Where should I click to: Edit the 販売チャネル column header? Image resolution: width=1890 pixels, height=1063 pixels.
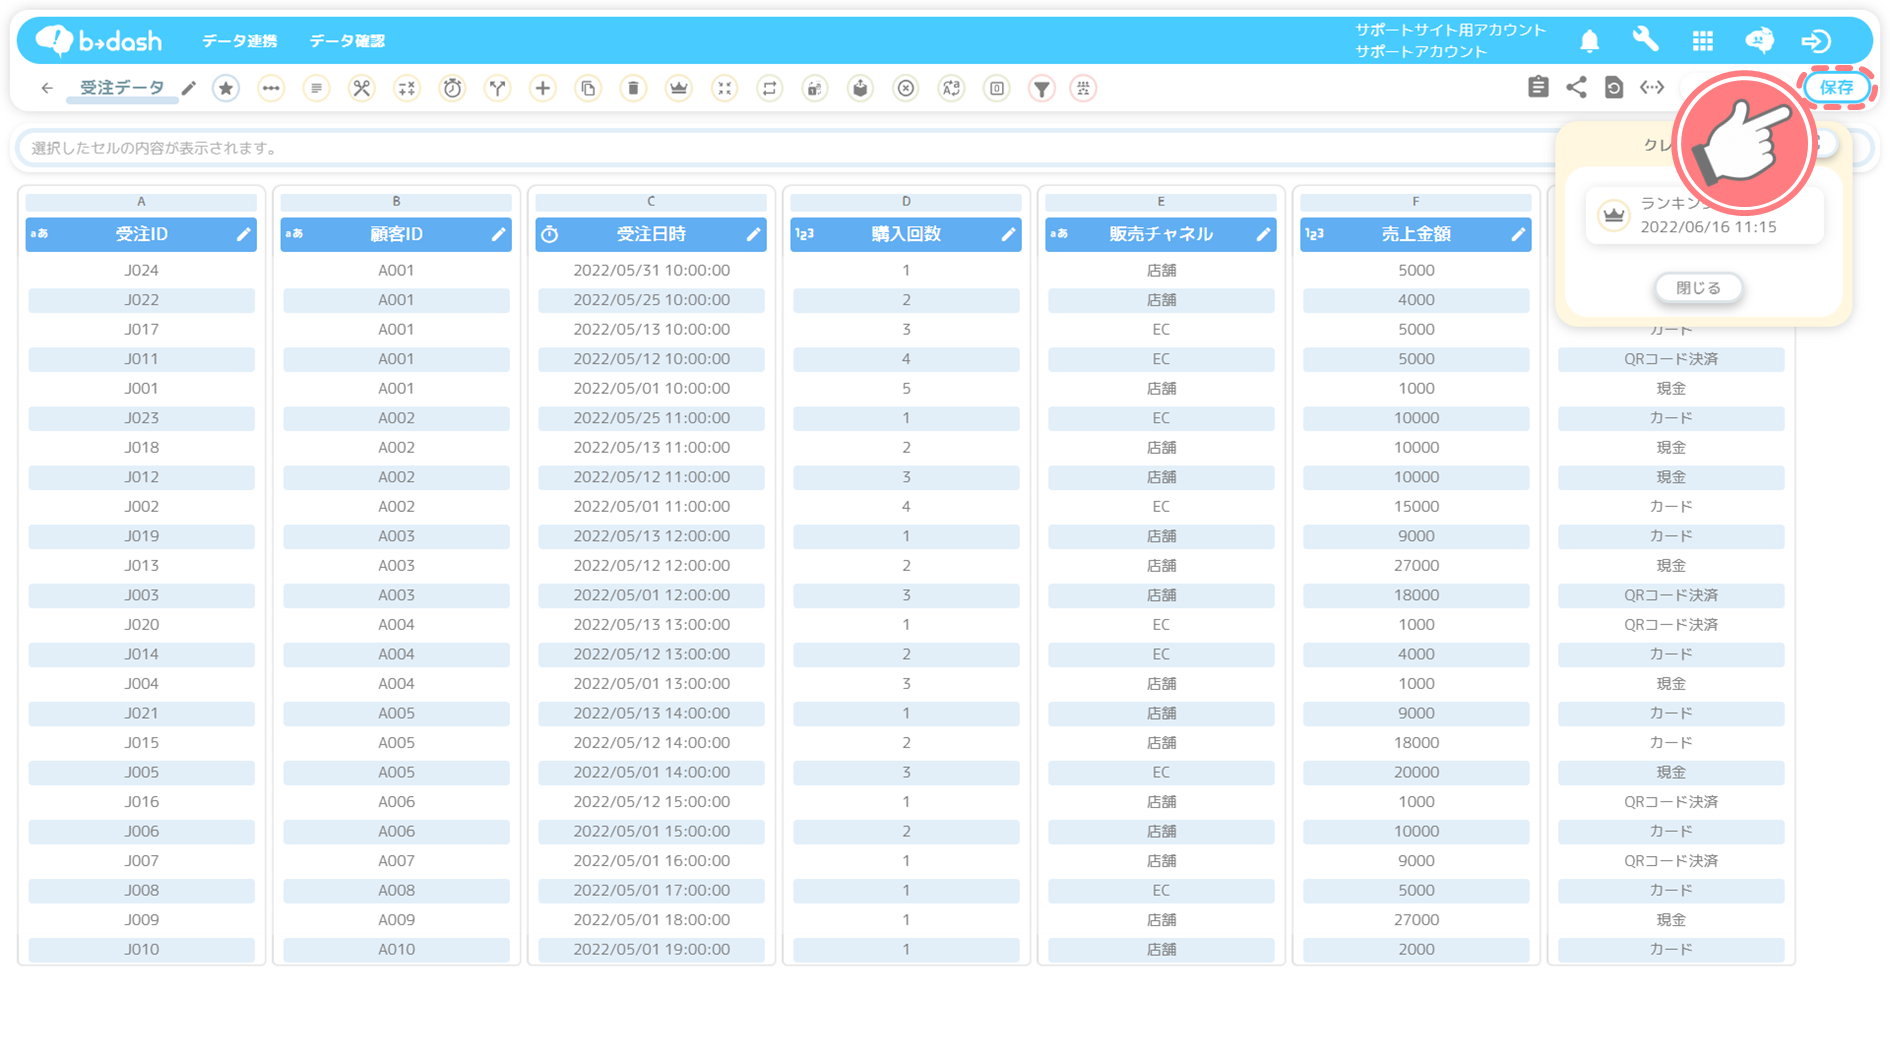pyautogui.click(x=1263, y=234)
